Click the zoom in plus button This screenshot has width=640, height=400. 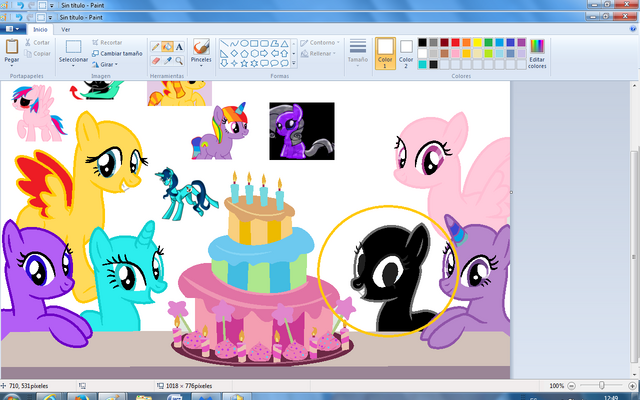[x=632, y=386]
